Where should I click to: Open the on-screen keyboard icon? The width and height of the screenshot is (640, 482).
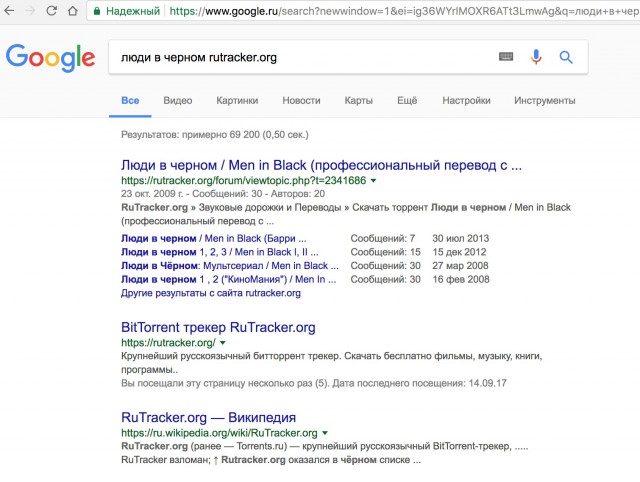click(x=506, y=57)
